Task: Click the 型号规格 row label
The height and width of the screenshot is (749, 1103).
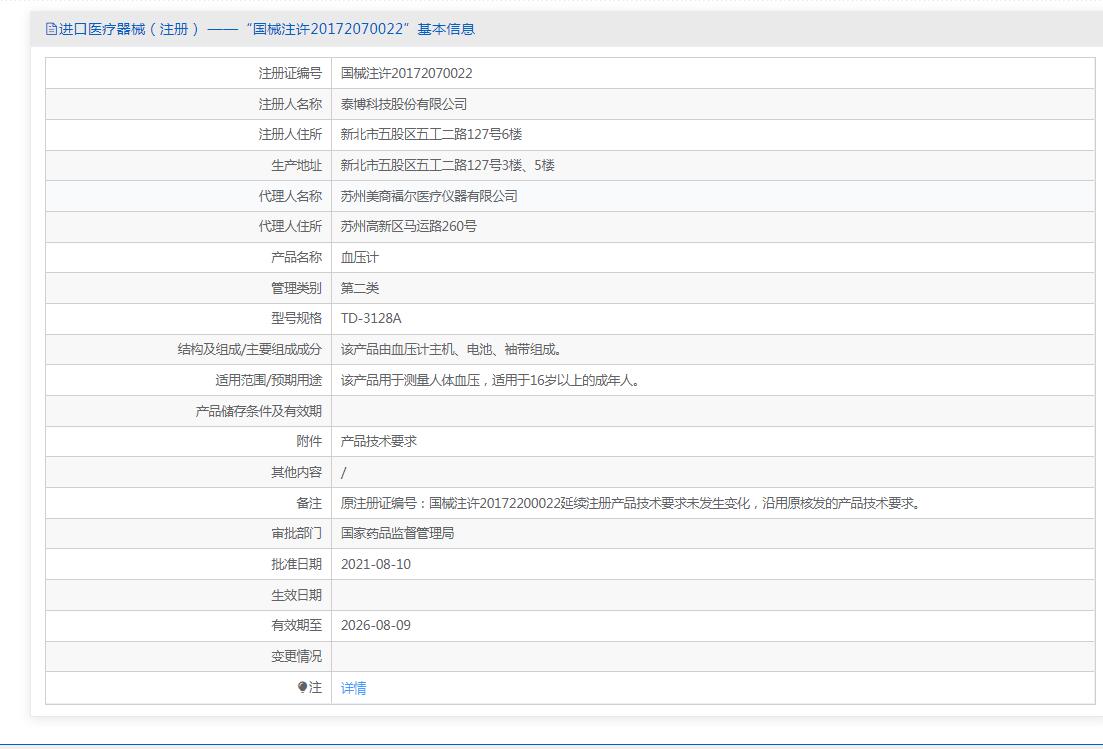Action: coord(296,319)
